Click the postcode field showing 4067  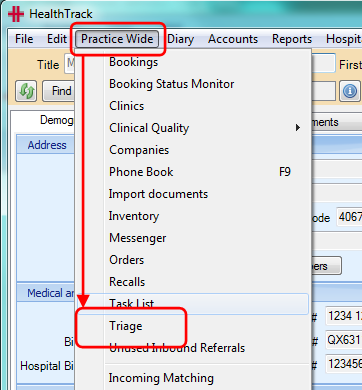(349, 217)
